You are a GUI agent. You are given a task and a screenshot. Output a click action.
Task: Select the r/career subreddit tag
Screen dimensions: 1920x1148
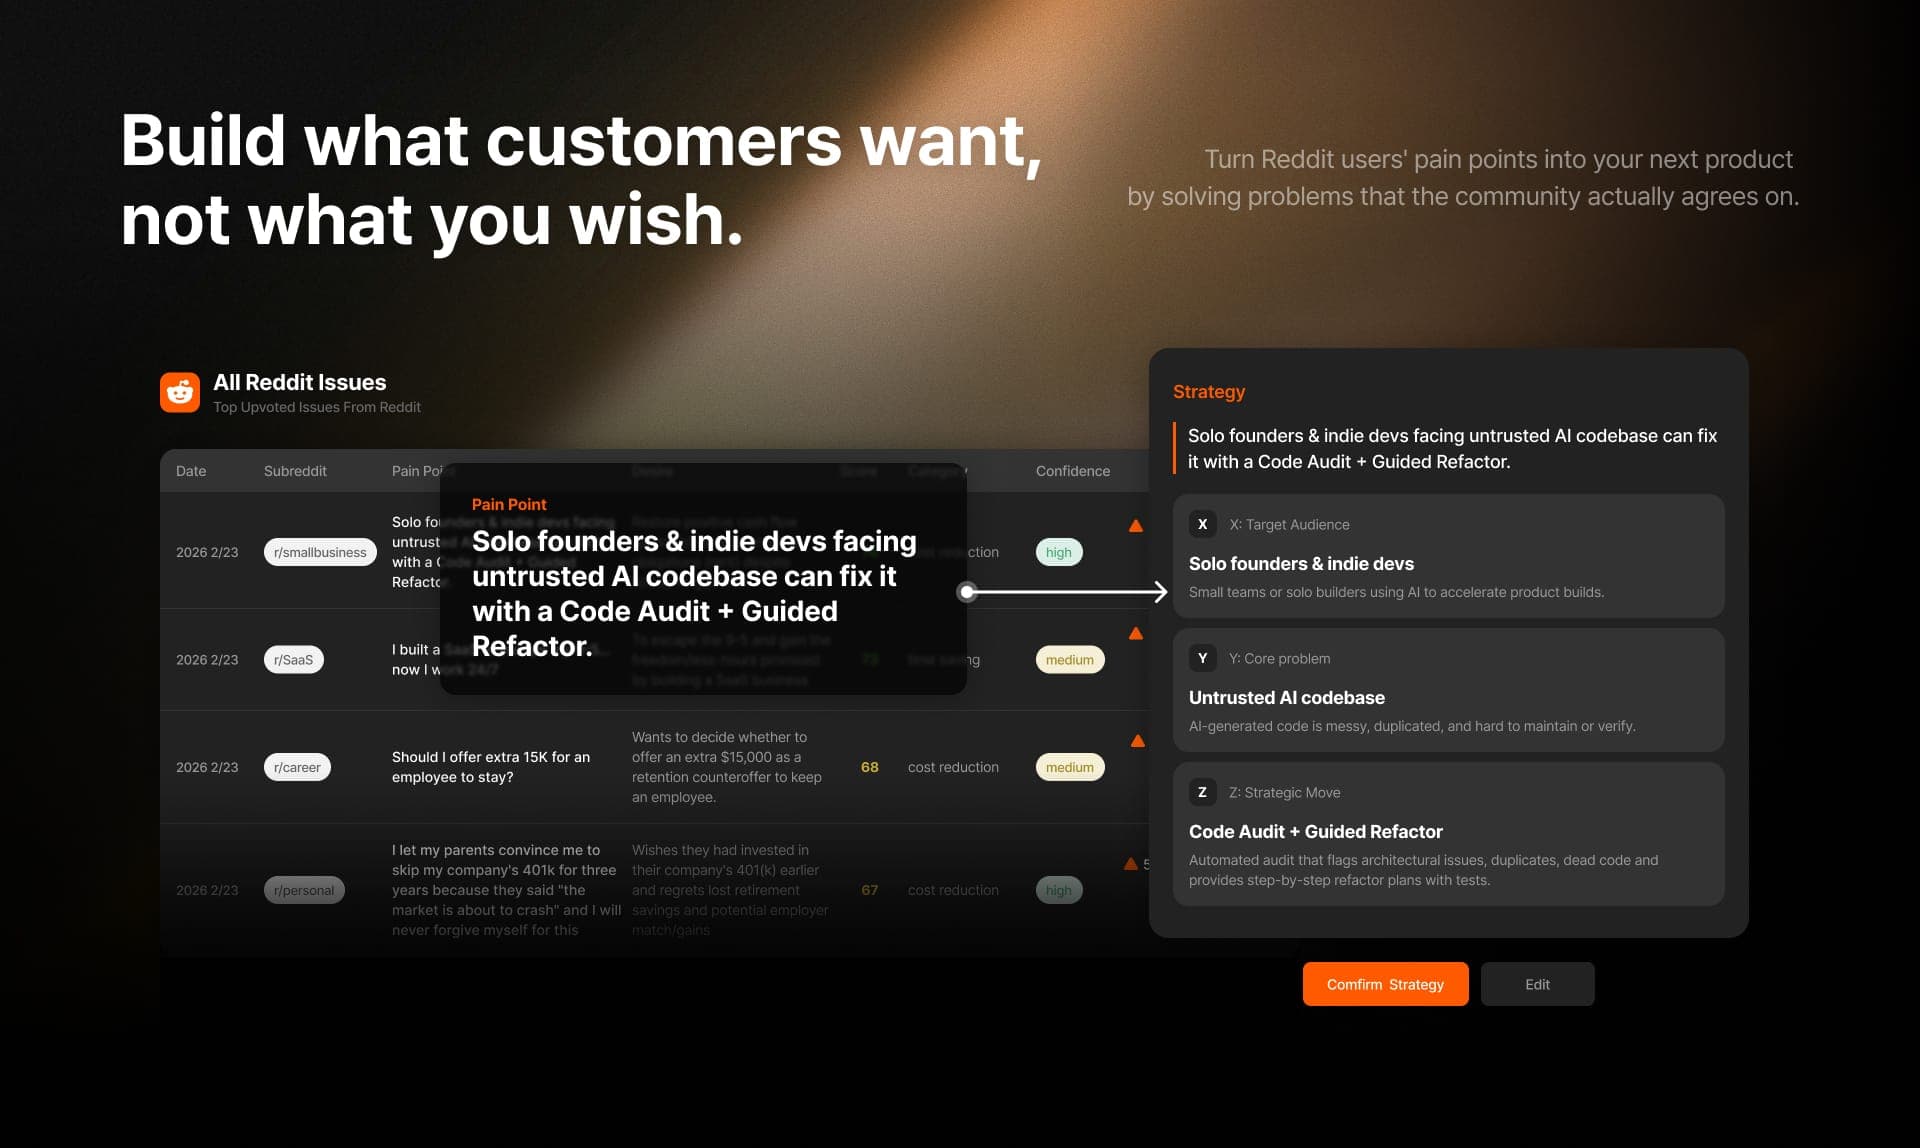click(x=297, y=767)
